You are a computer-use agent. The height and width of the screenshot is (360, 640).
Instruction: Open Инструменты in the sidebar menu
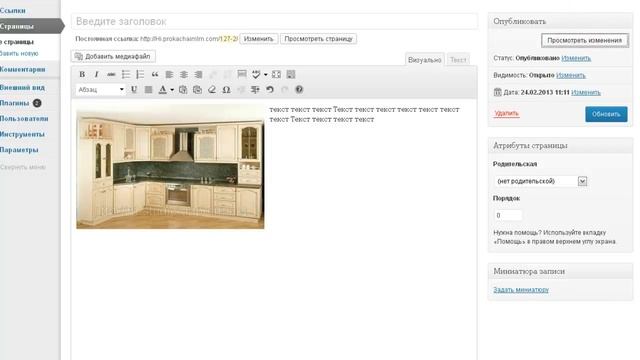click(22, 134)
